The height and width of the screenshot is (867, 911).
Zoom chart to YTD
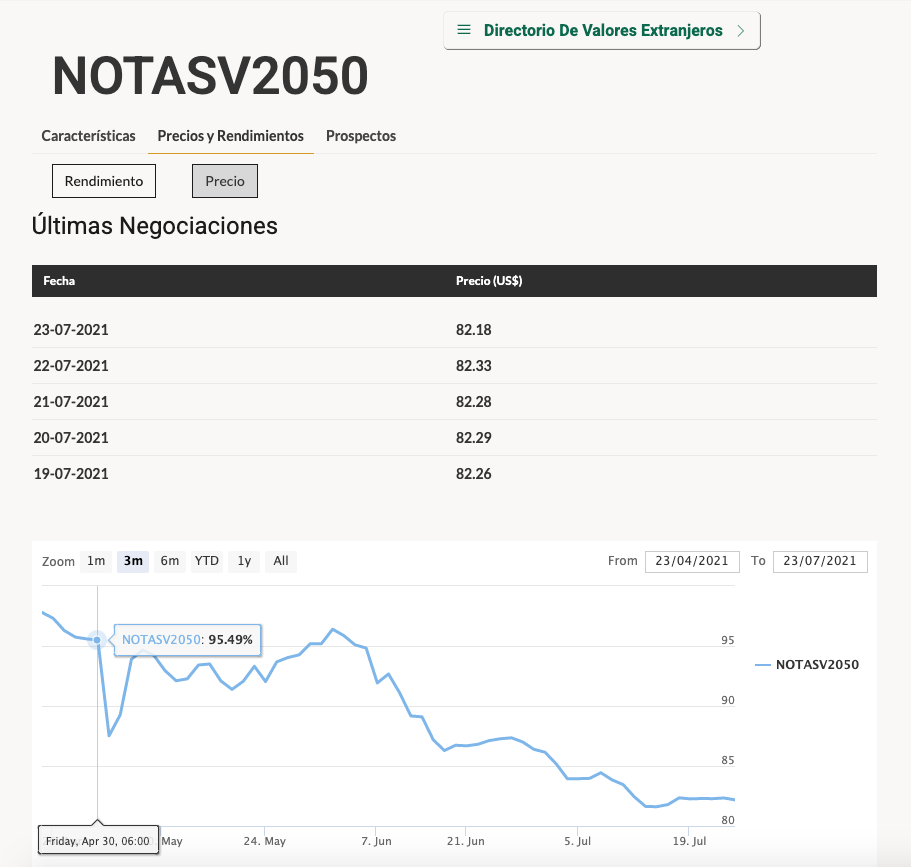(x=206, y=561)
